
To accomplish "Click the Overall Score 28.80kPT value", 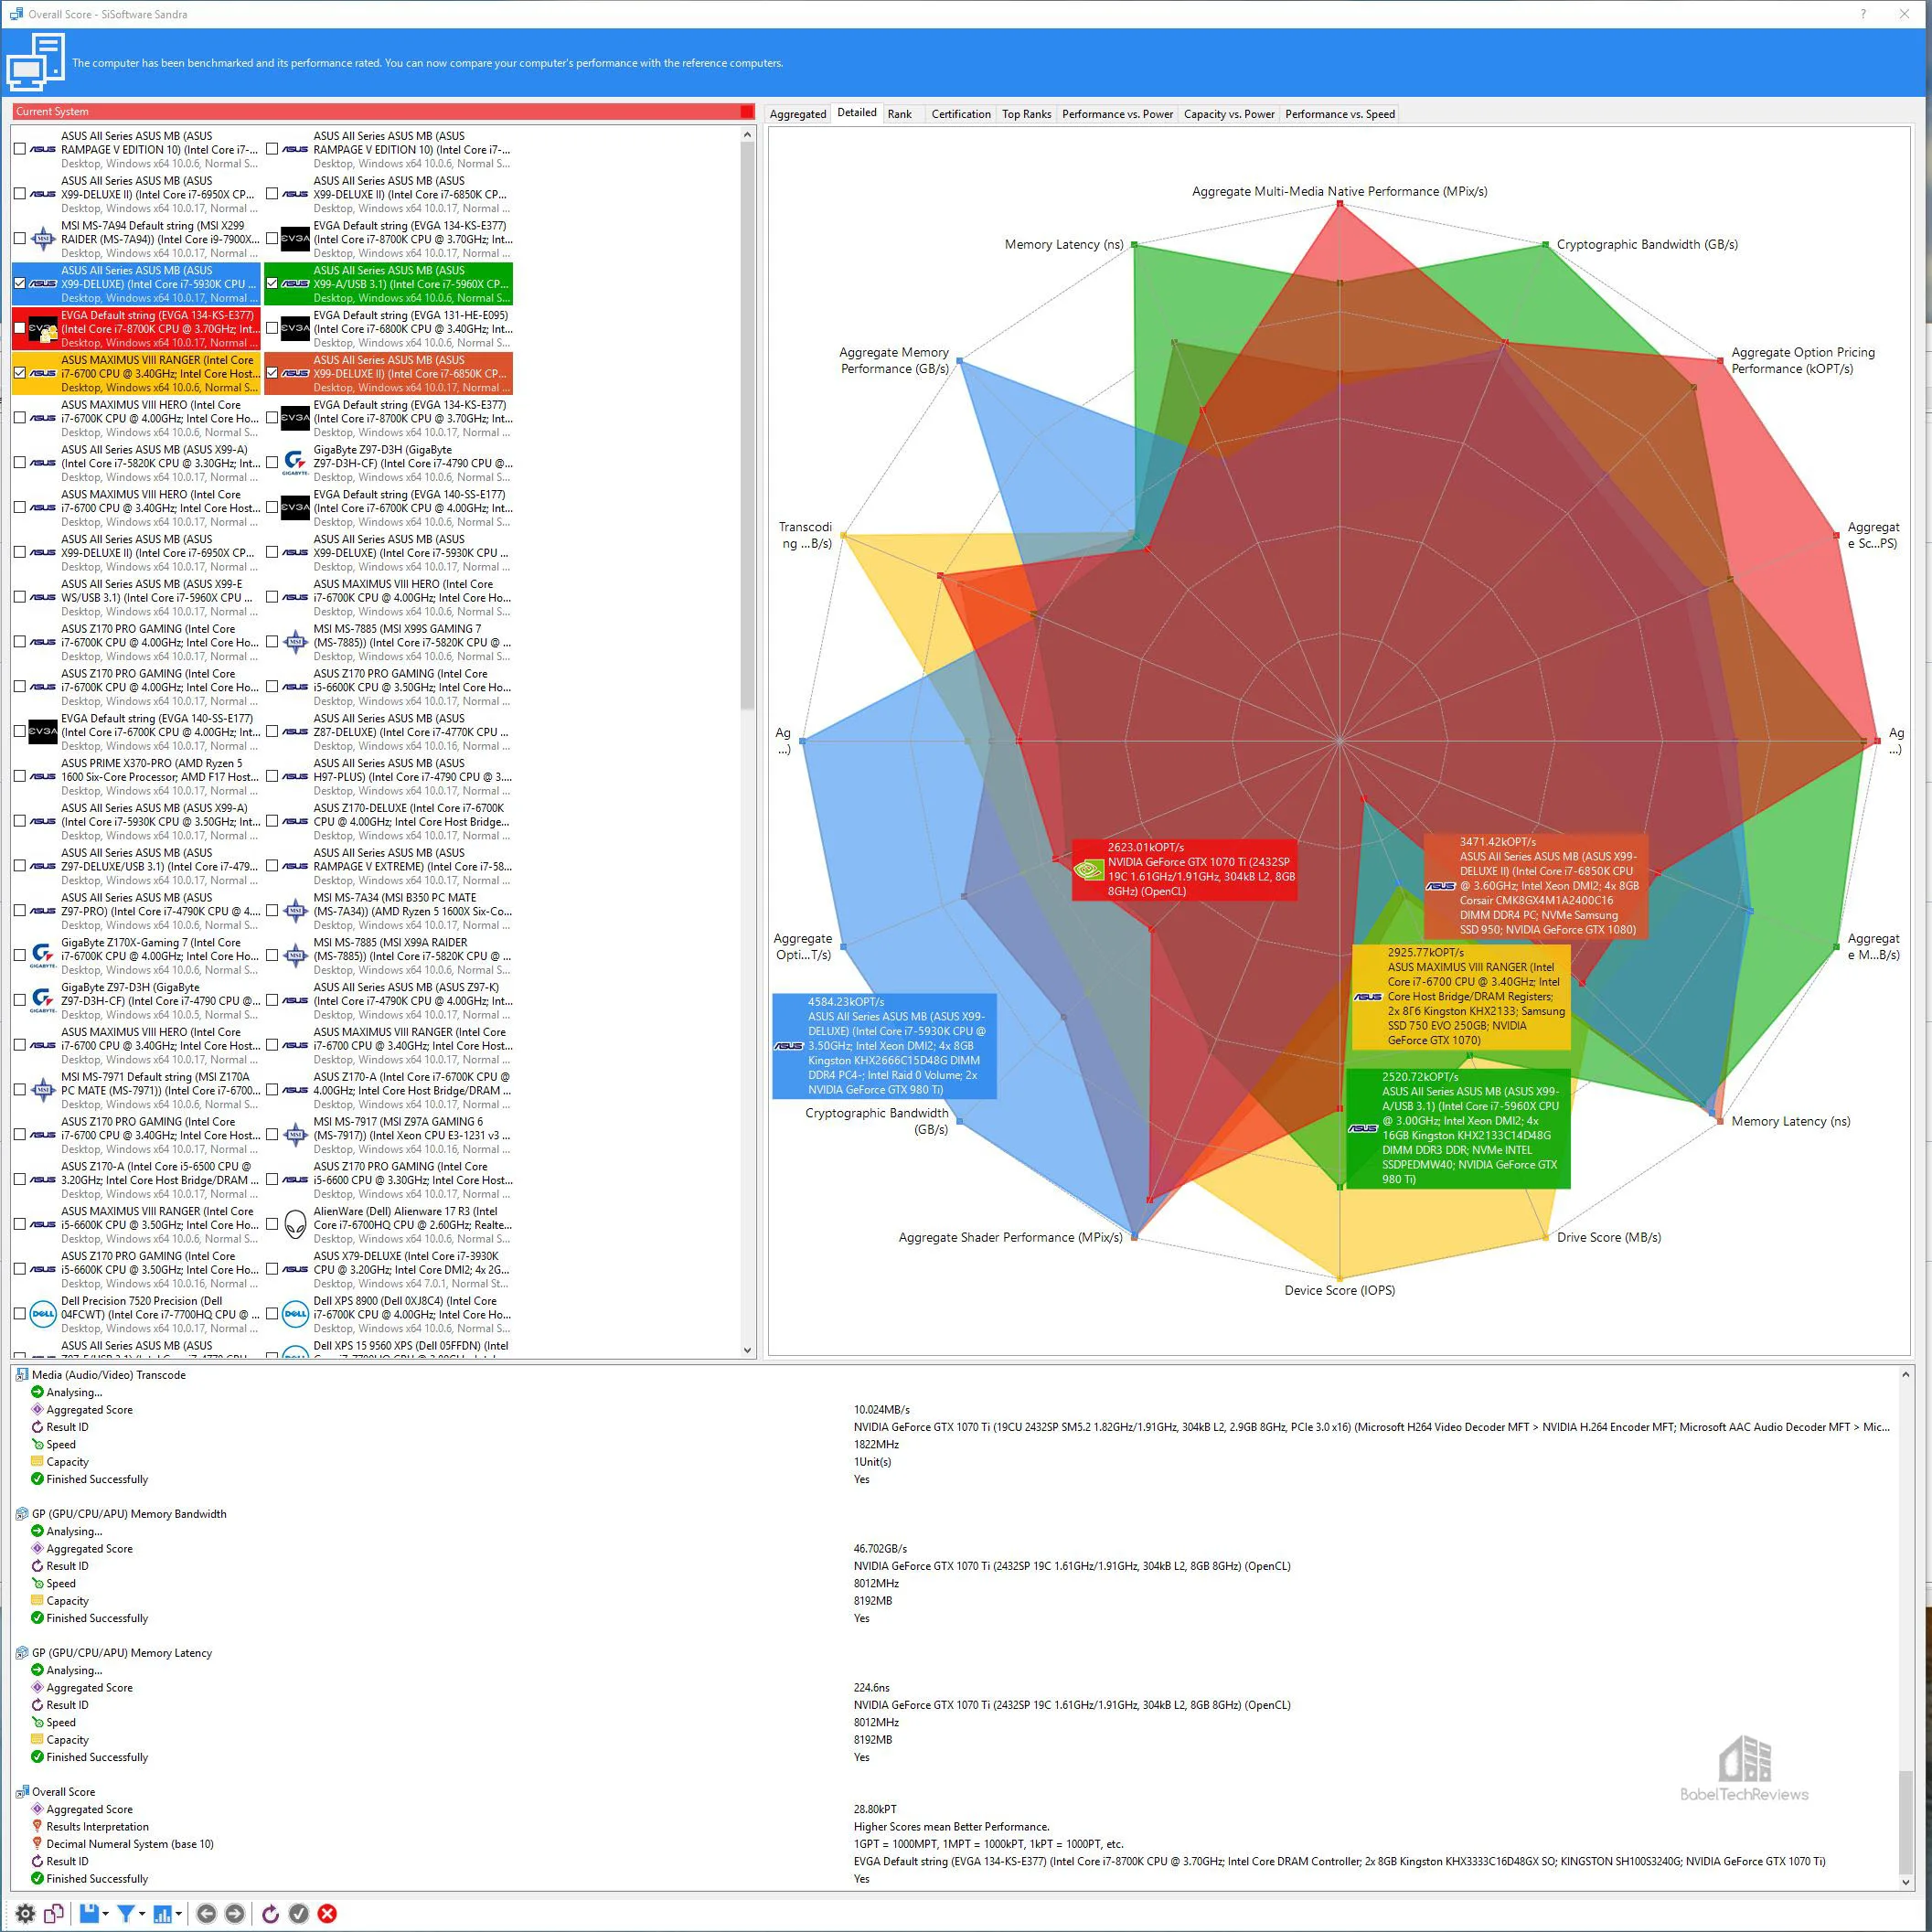I will 875,1808.
